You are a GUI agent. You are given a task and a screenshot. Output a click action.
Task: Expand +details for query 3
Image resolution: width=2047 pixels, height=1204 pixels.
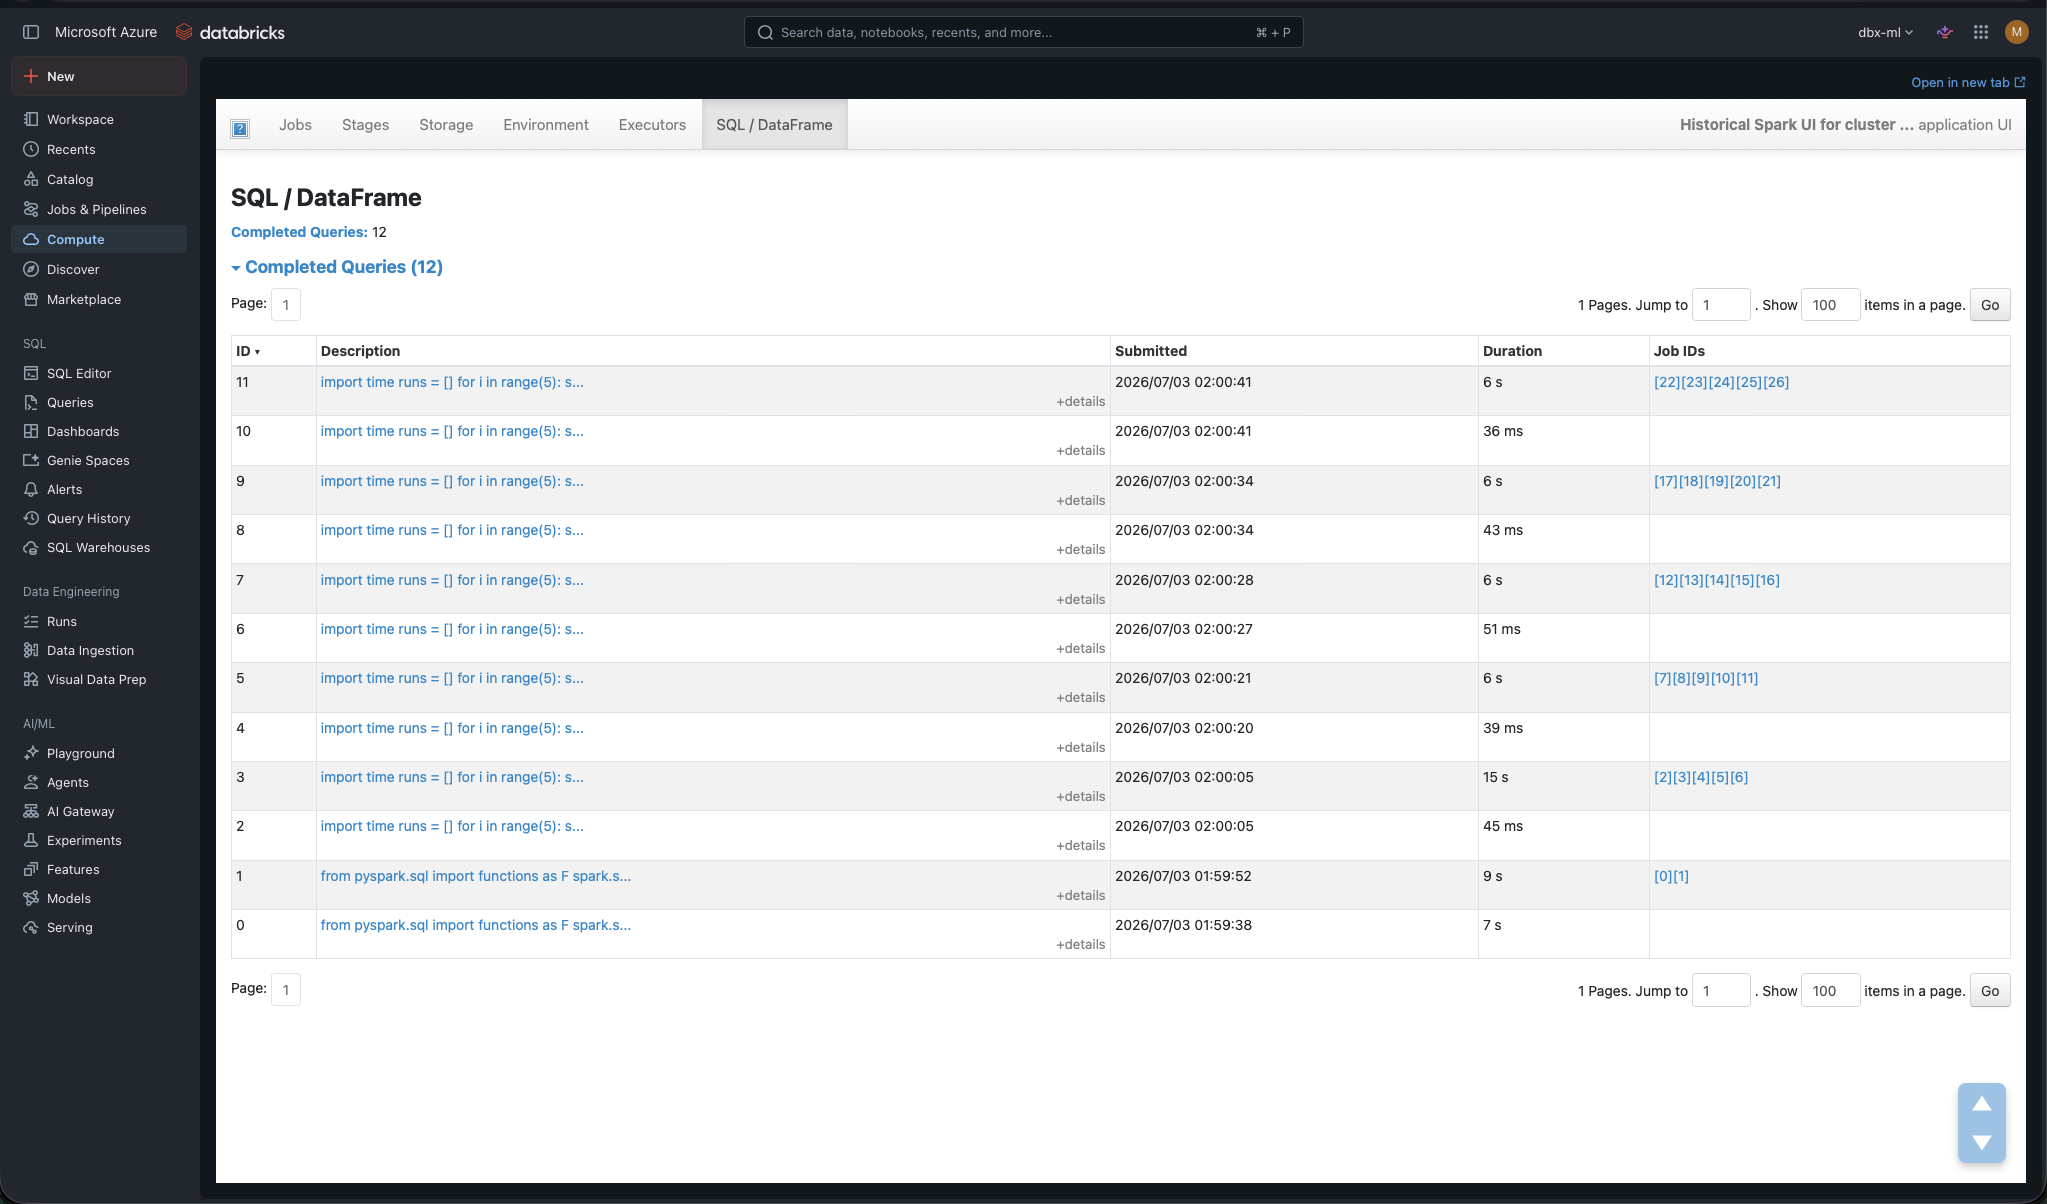[1080, 796]
